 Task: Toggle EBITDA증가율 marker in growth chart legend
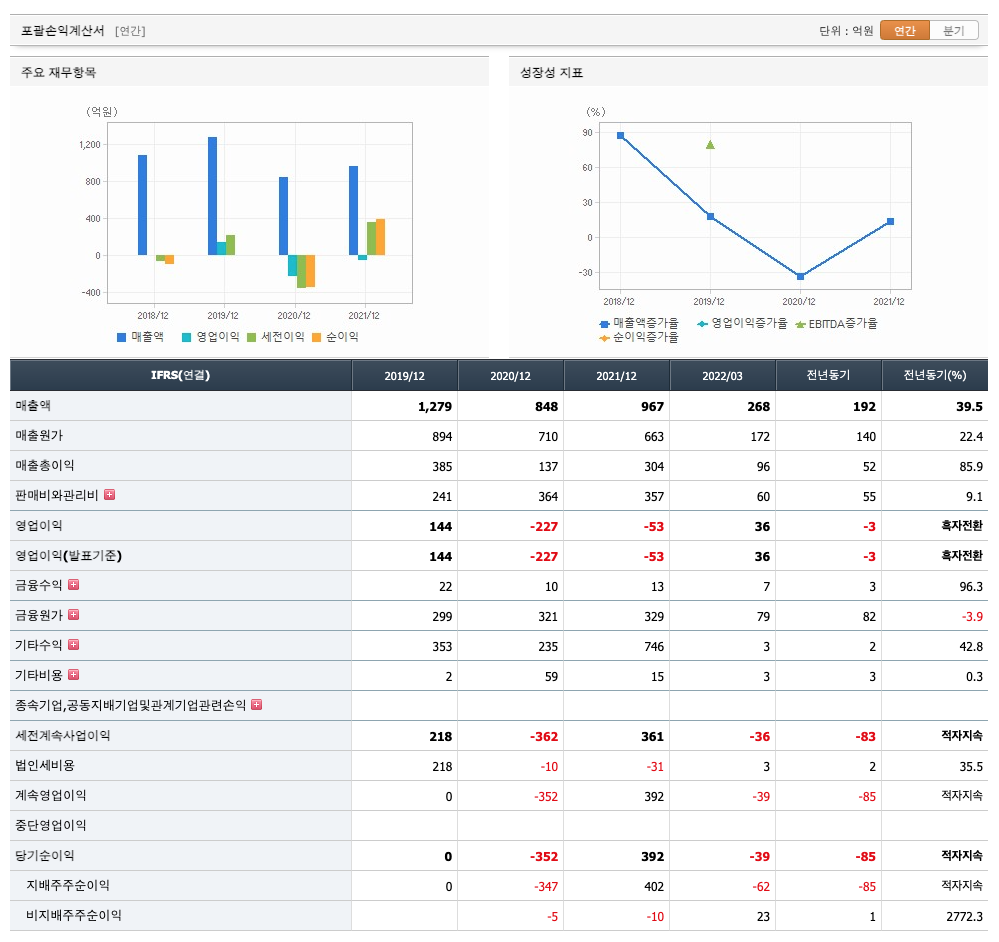[x=837, y=324]
